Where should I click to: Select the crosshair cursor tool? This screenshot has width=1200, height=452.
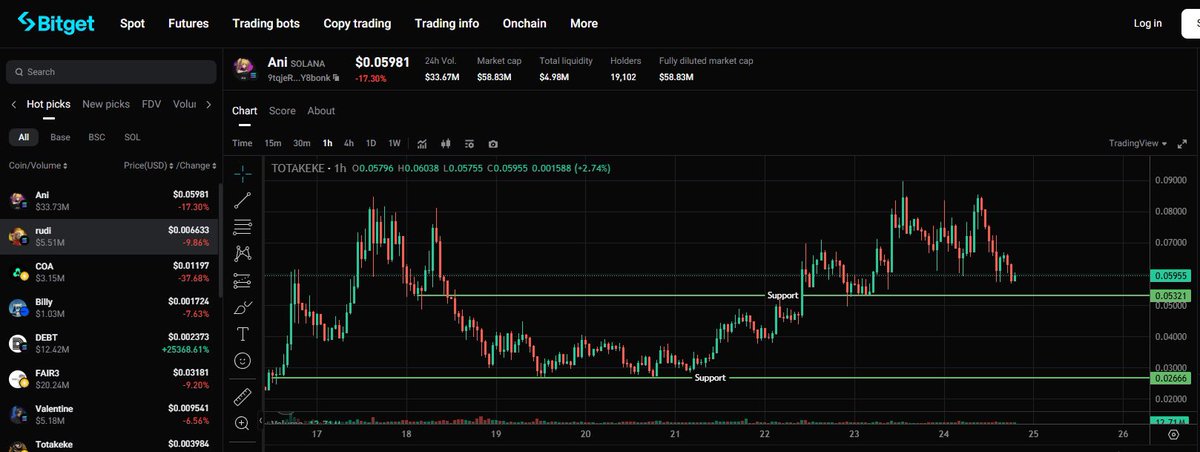[243, 173]
